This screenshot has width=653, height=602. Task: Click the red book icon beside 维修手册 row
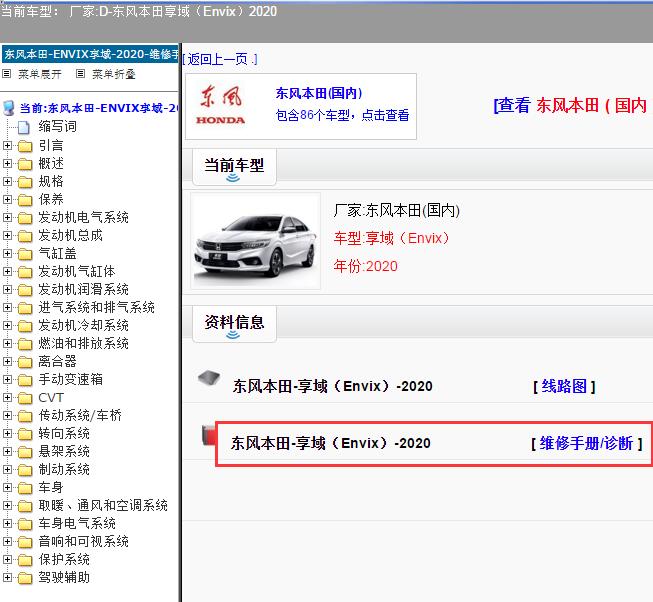point(209,435)
